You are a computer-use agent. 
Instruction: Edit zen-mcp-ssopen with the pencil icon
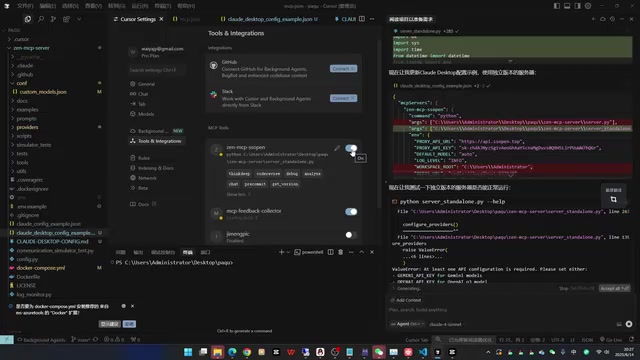337,148
